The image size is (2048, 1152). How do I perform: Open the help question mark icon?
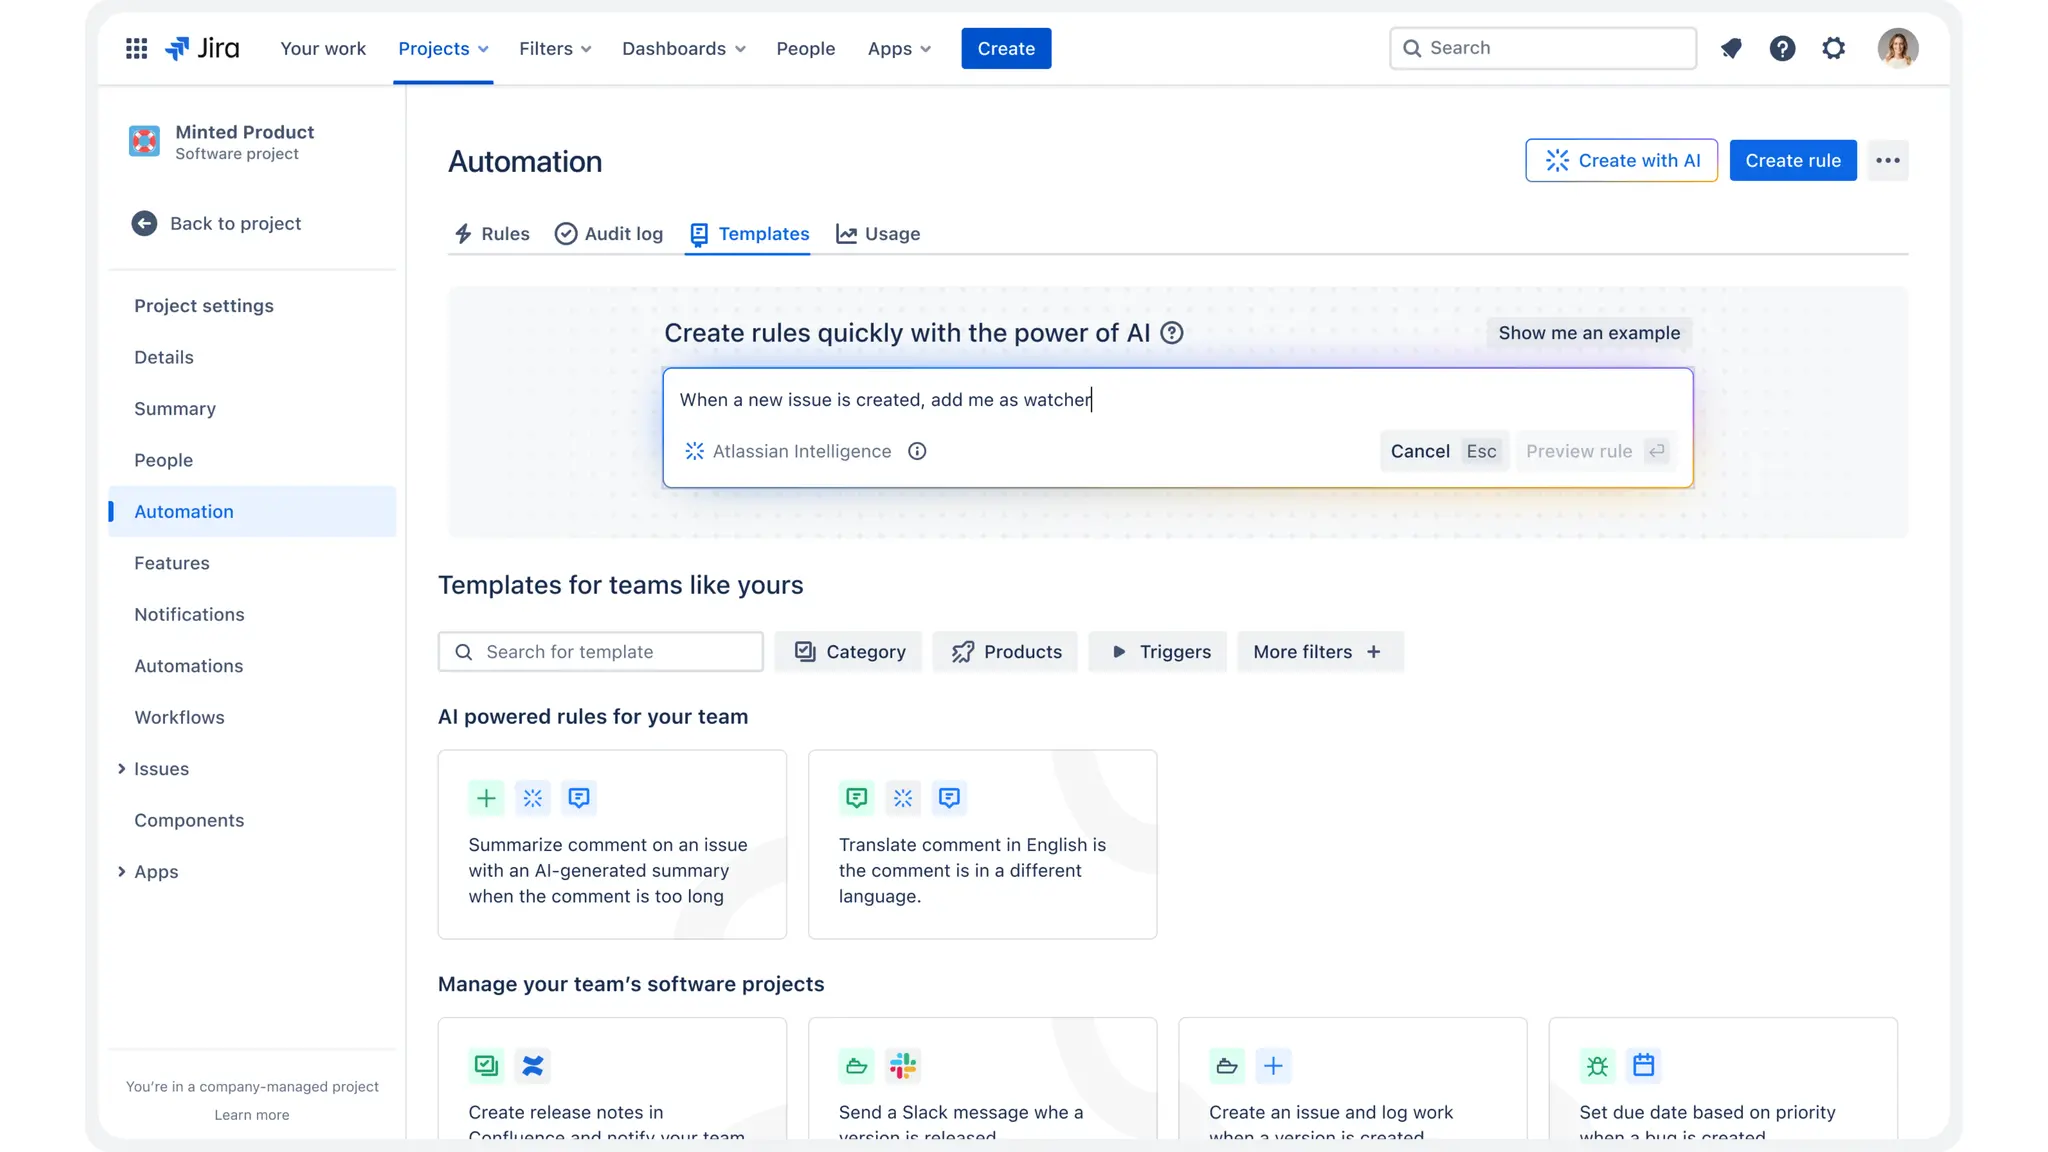[x=1782, y=48]
